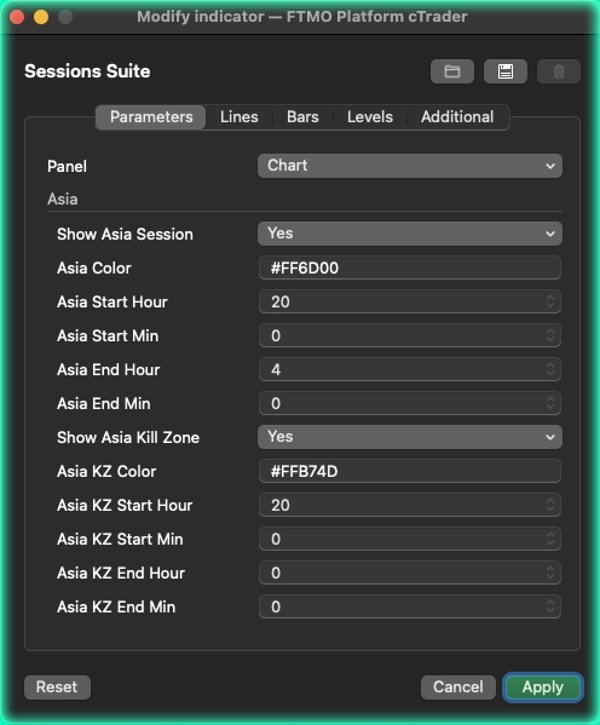The image size is (600, 725).
Task: Close the Modify indicator window
Action: coord(17,17)
